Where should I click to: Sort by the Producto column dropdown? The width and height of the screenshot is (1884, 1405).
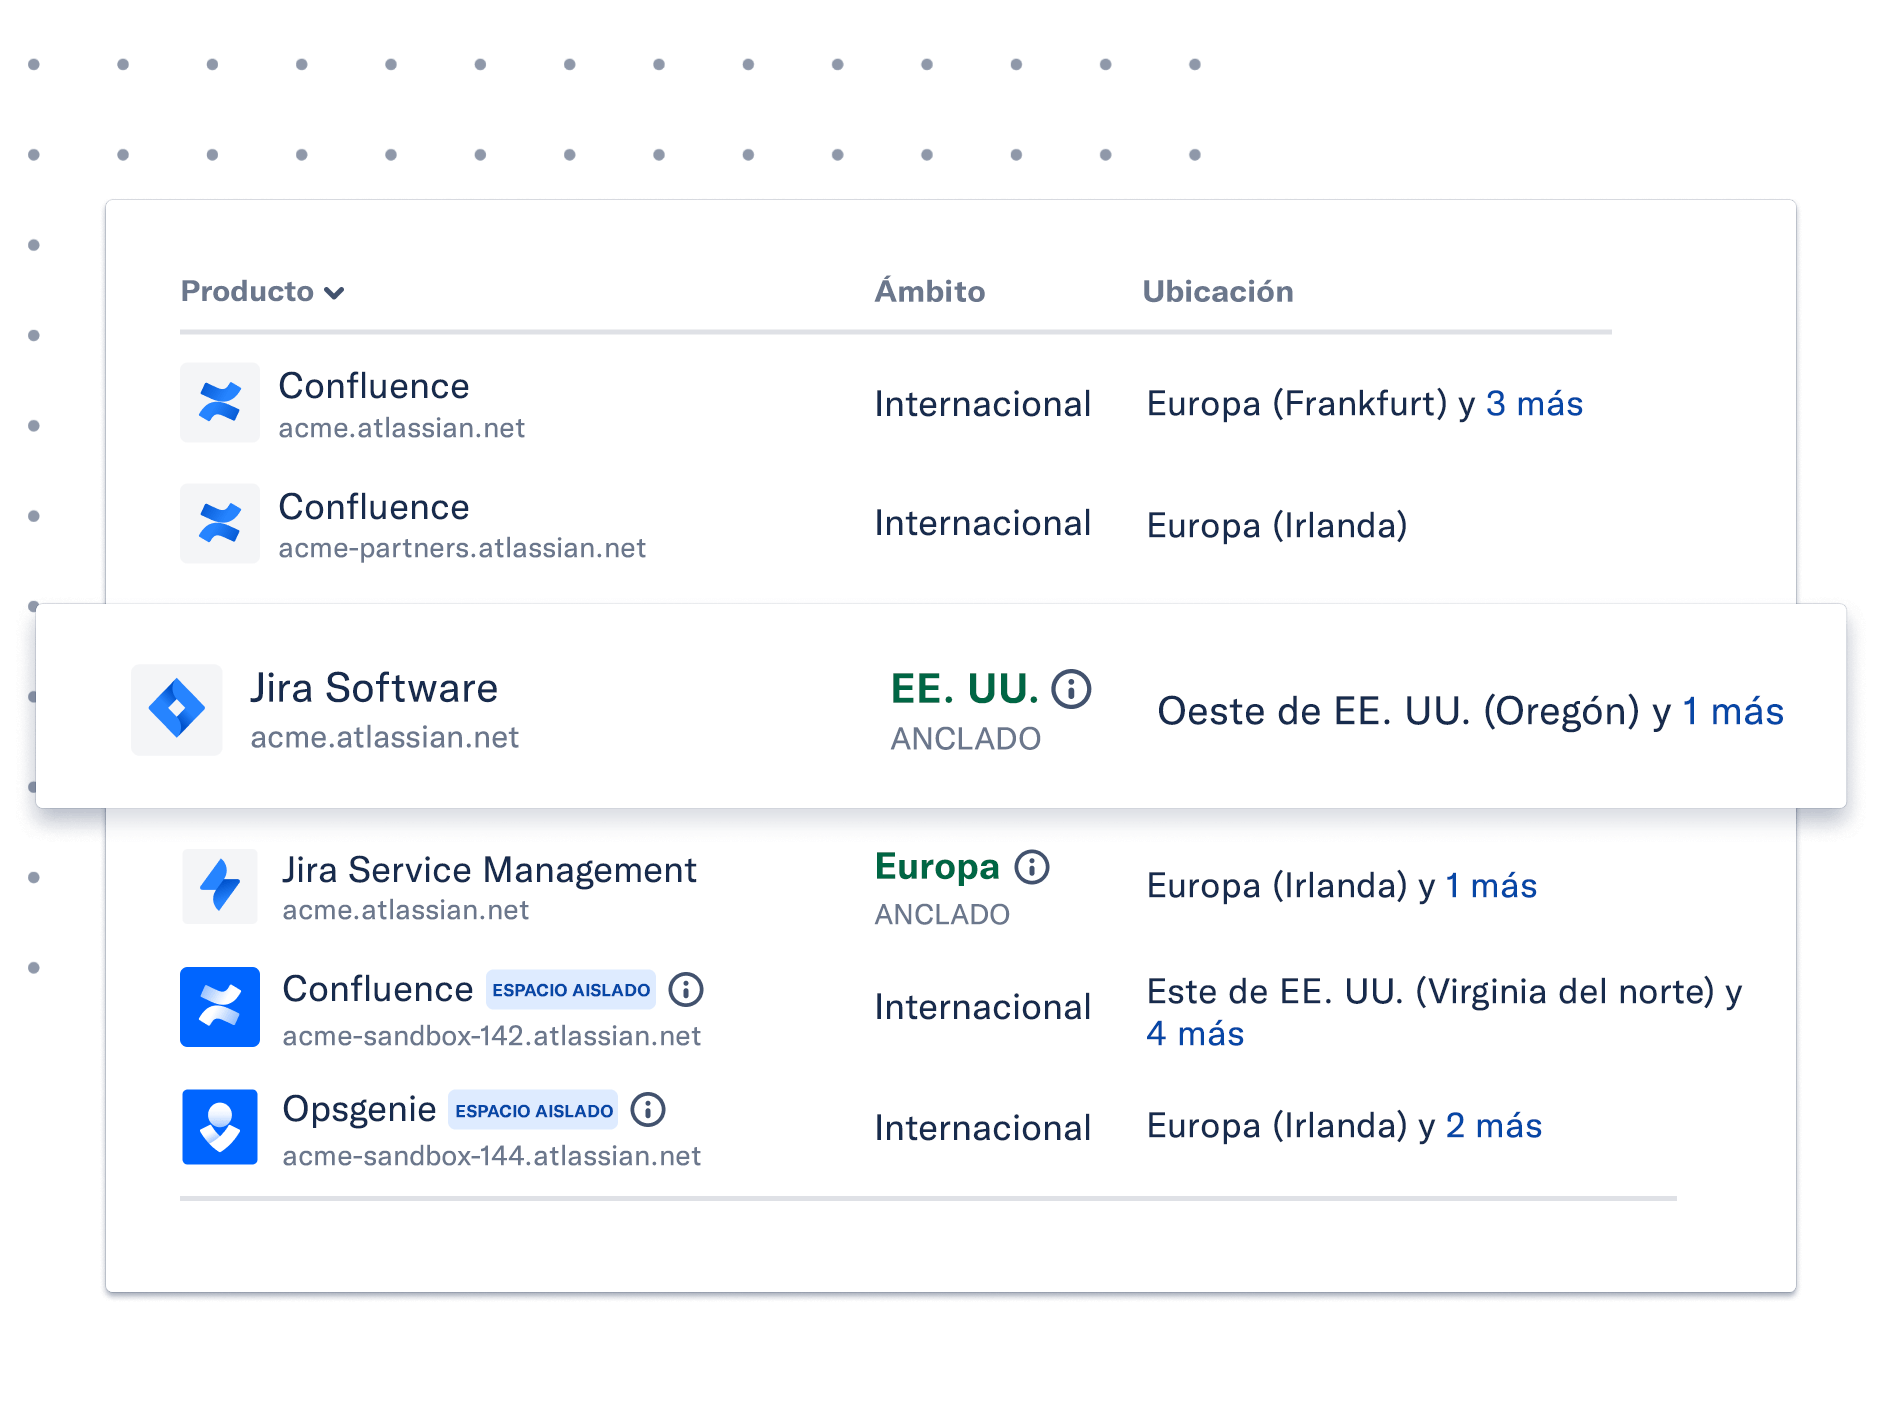click(x=263, y=292)
